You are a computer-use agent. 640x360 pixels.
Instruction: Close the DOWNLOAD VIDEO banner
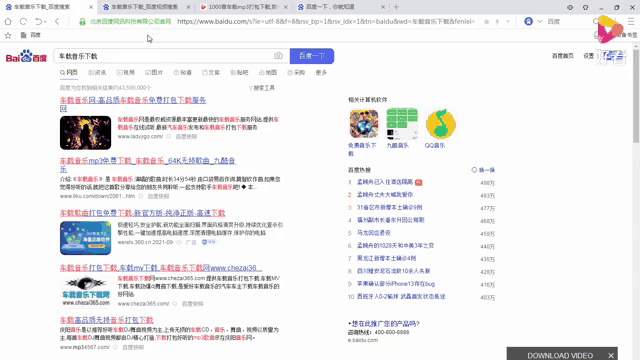click(x=611, y=356)
